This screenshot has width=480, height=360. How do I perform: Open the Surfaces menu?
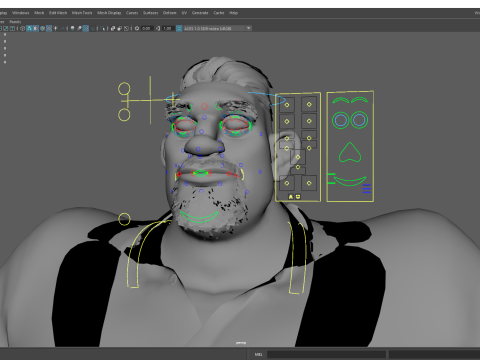coord(150,13)
